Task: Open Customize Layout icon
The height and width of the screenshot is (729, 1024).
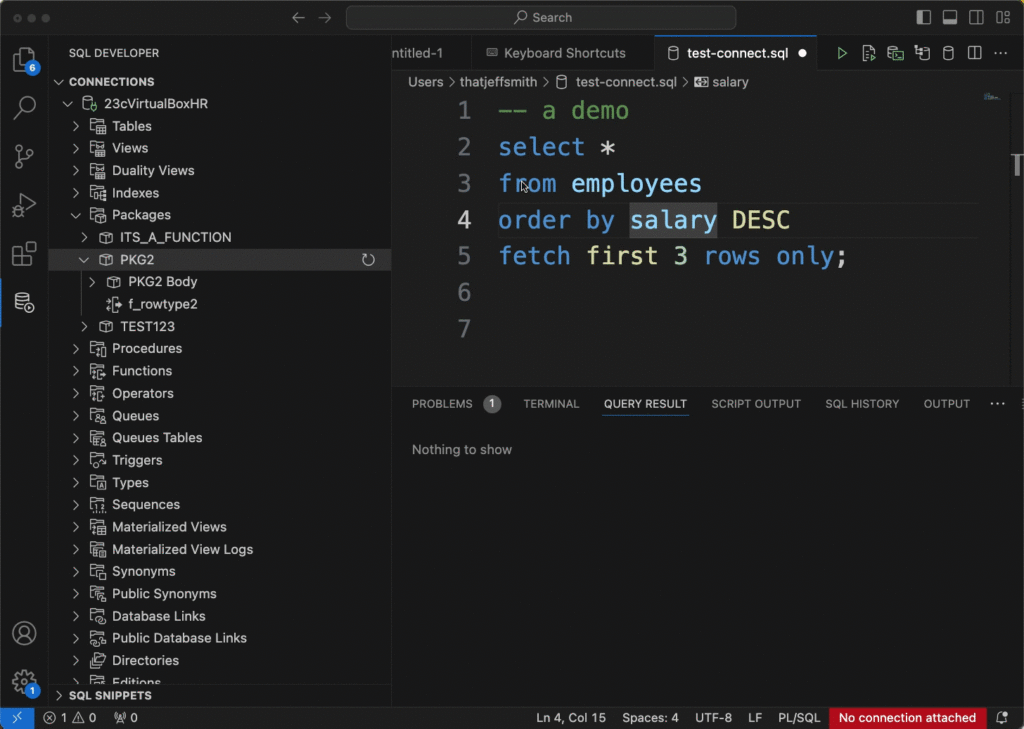Action: pyautogui.click(x=1003, y=18)
